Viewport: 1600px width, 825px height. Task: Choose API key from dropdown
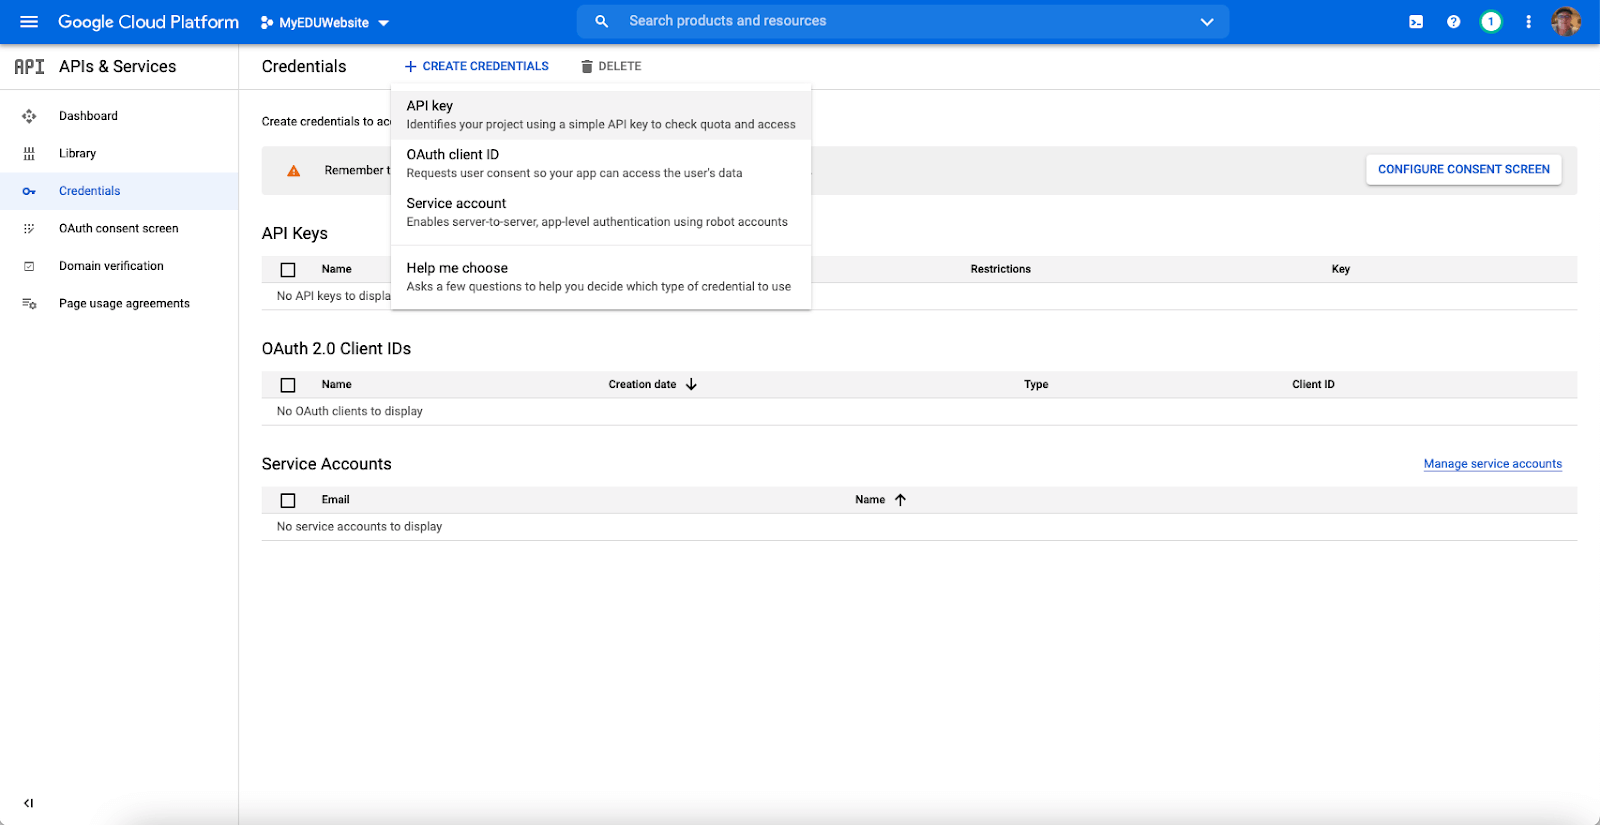601,115
